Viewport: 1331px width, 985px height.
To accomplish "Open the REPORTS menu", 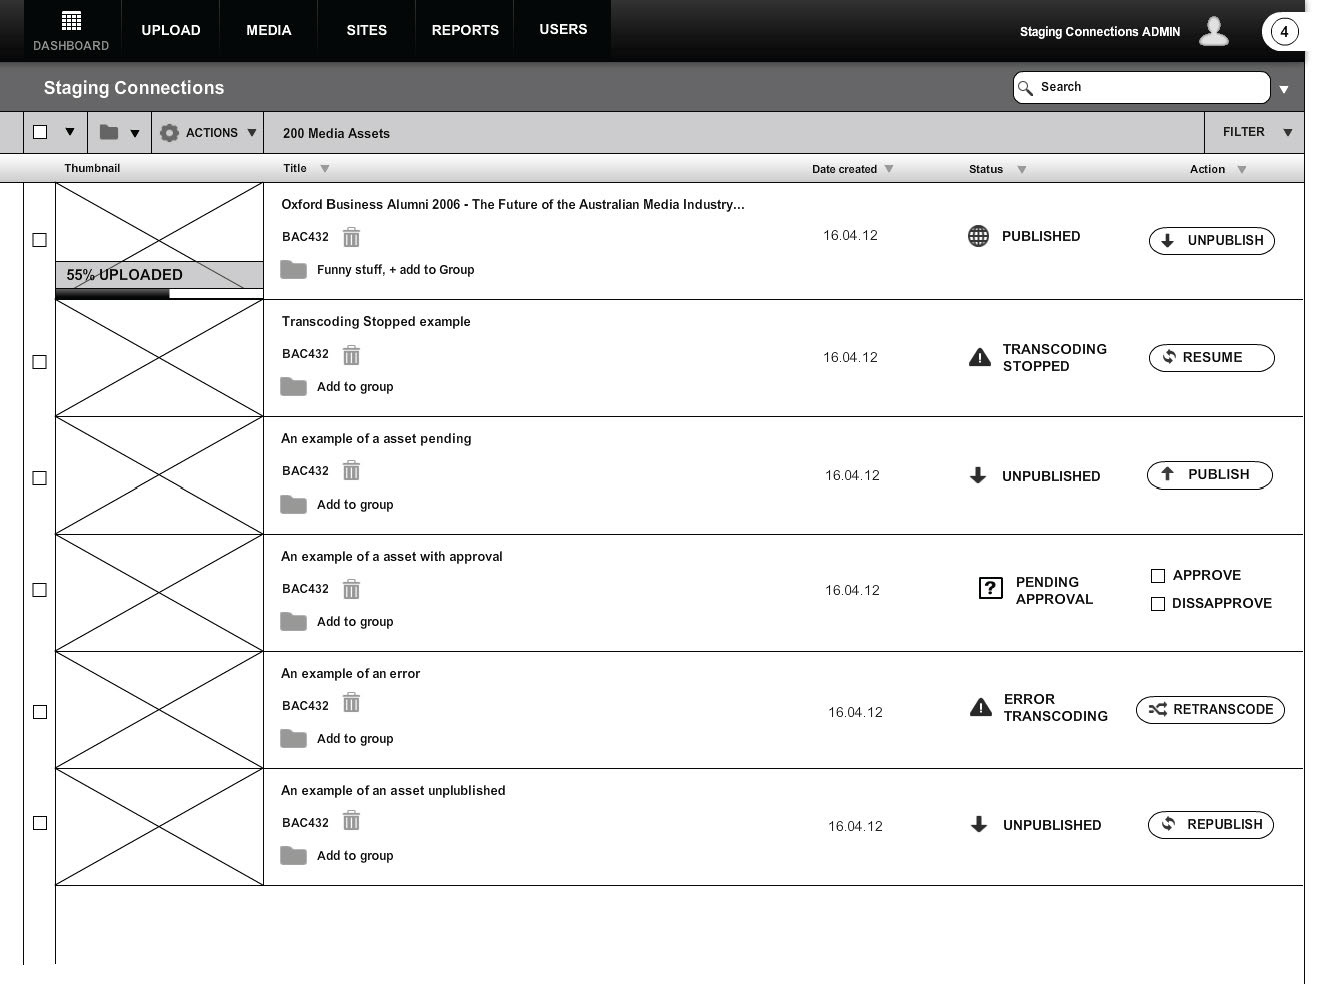I will point(465,30).
